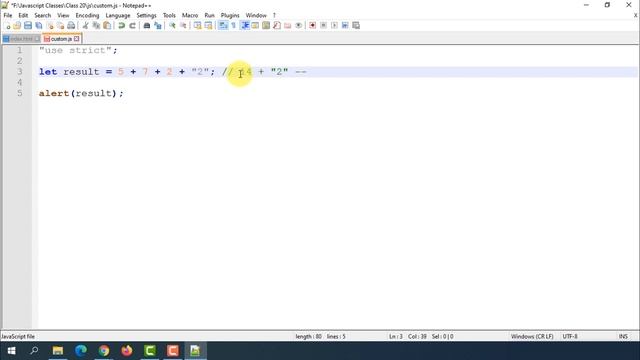Open the Search menu
The height and width of the screenshot is (360, 640).
click(42, 15)
